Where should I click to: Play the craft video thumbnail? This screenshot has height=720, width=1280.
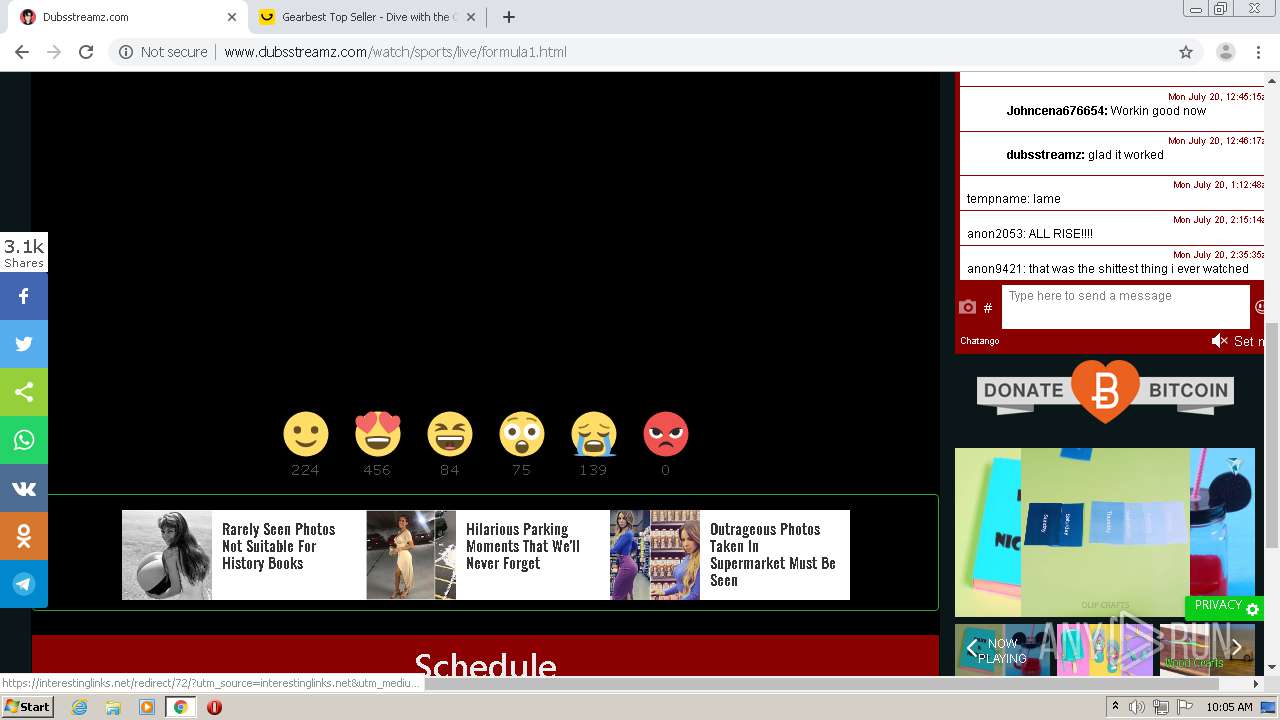1105,532
